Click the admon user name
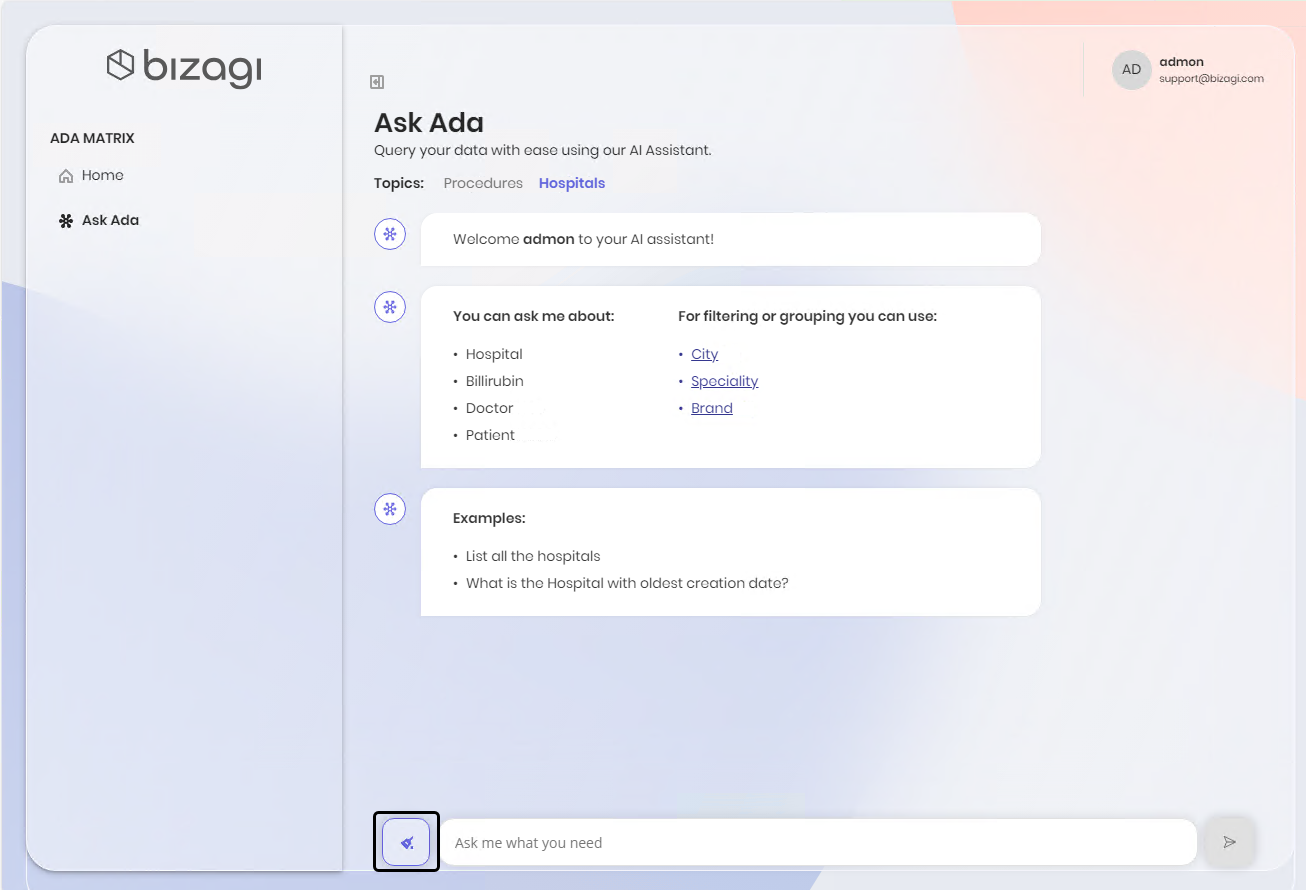 click(1181, 62)
